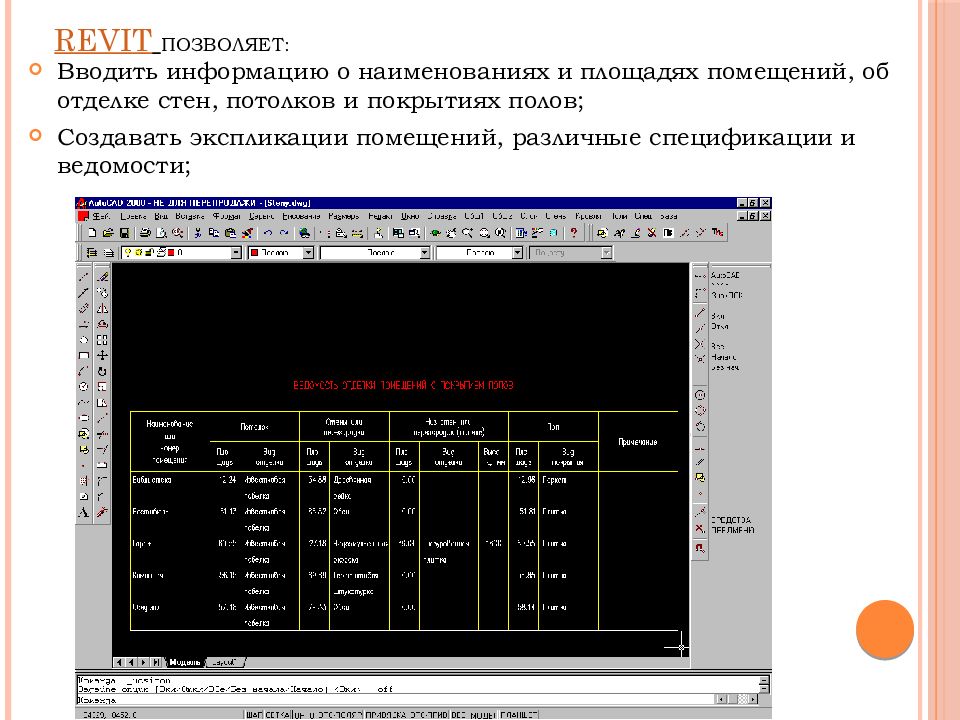The width and height of the screenshot is (960, 720).
Task: Select the Circle draw tool
Action: pyautogui.click(x=84, y=387)
